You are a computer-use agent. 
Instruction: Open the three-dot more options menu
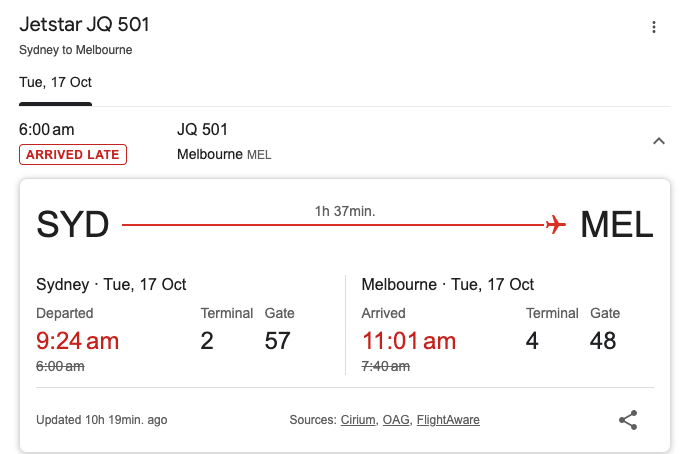tap(654, 27)
